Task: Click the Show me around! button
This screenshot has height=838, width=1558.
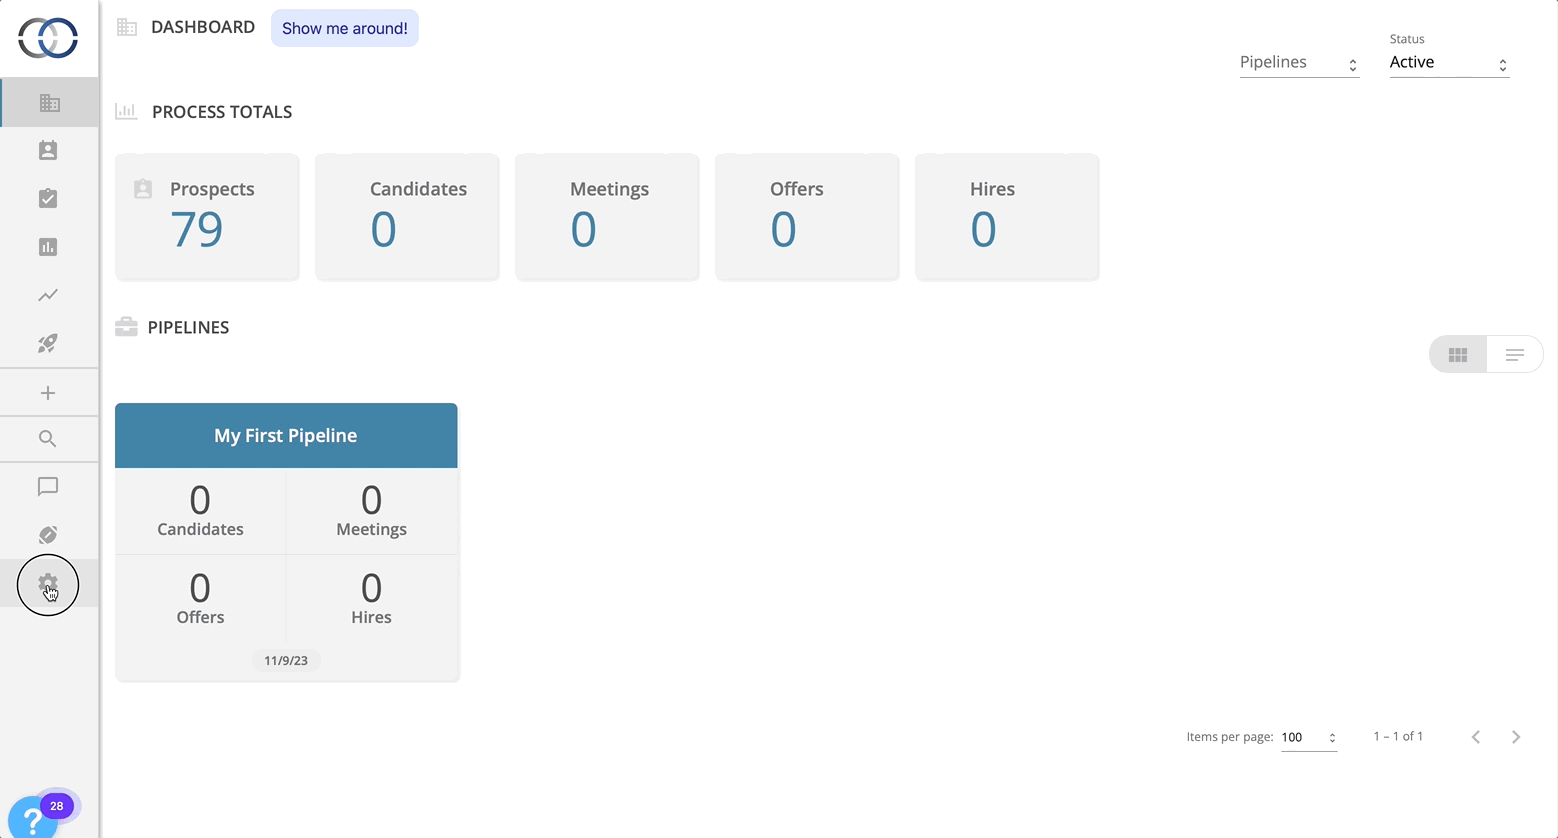Action: (x=344, y=28)
